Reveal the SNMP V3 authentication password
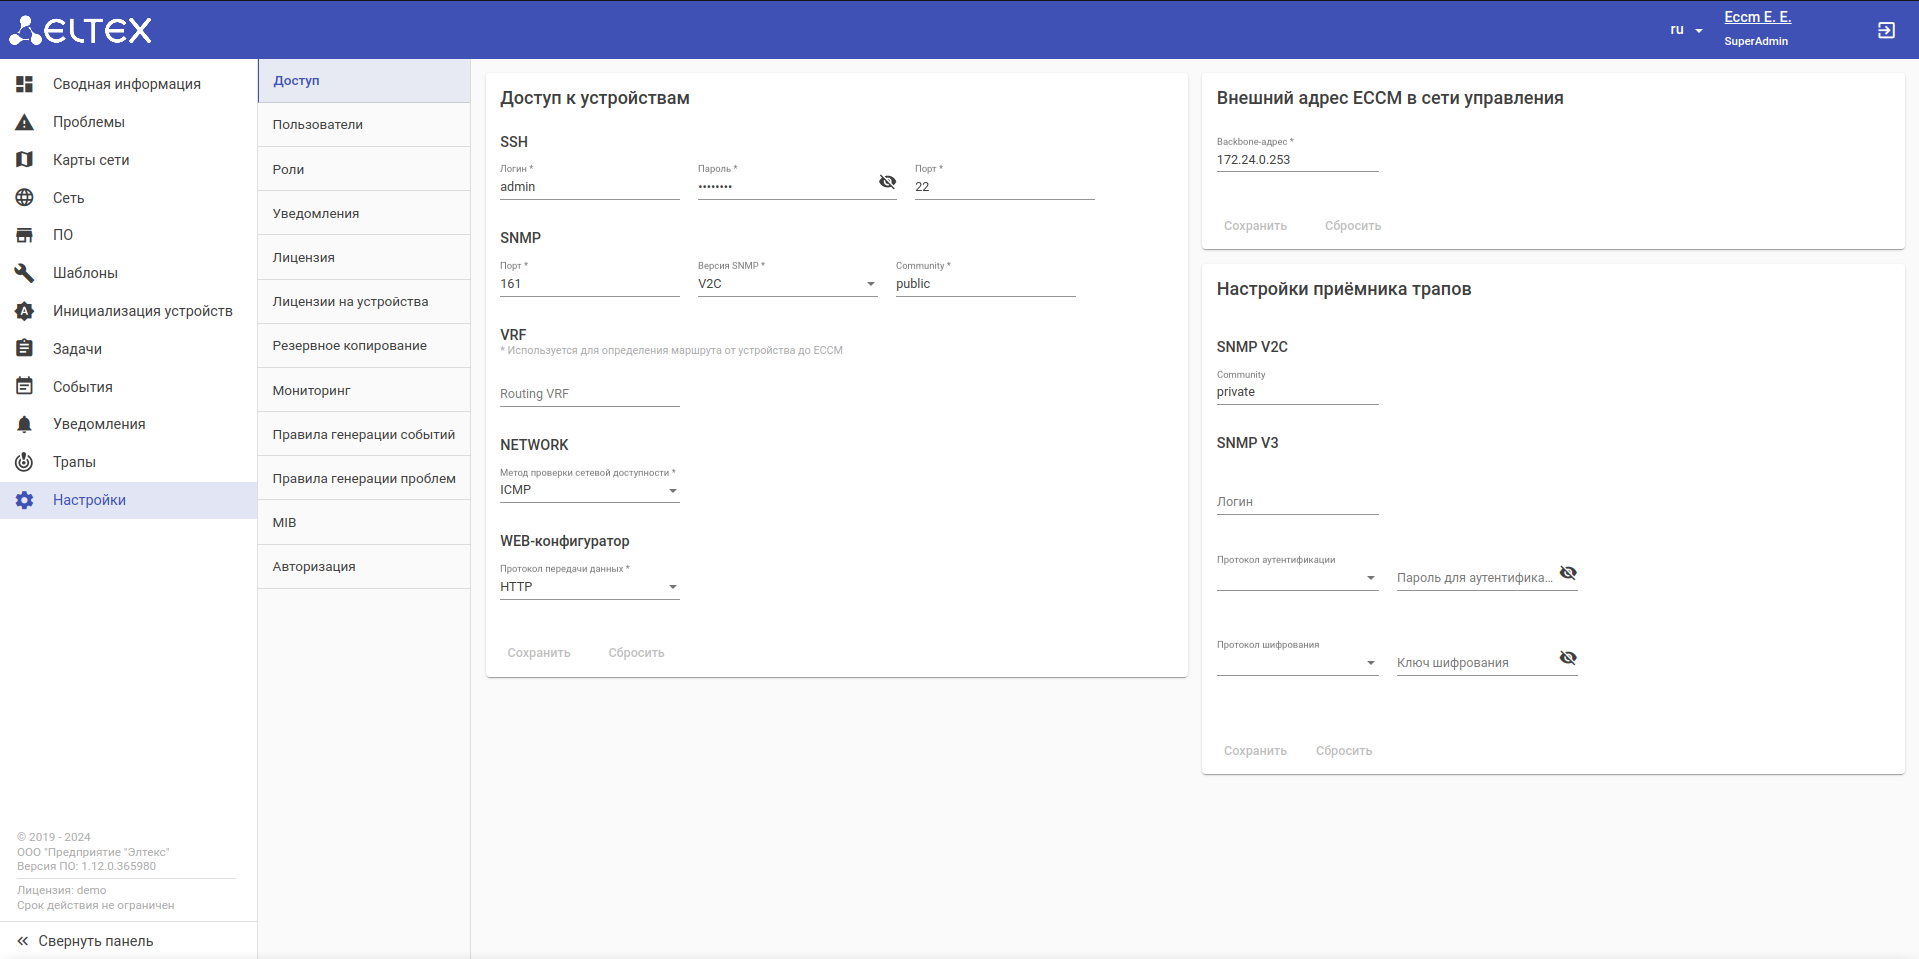 coord(1568,573)
